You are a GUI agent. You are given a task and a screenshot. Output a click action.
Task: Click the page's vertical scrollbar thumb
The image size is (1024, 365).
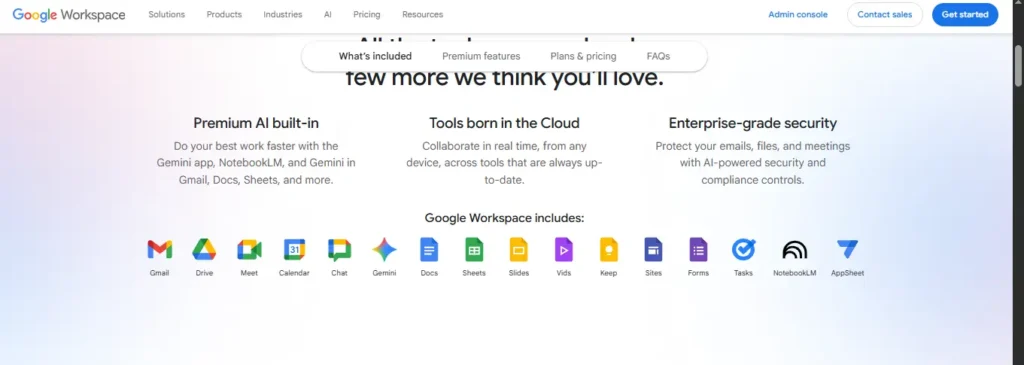(x=1018, y=65)
